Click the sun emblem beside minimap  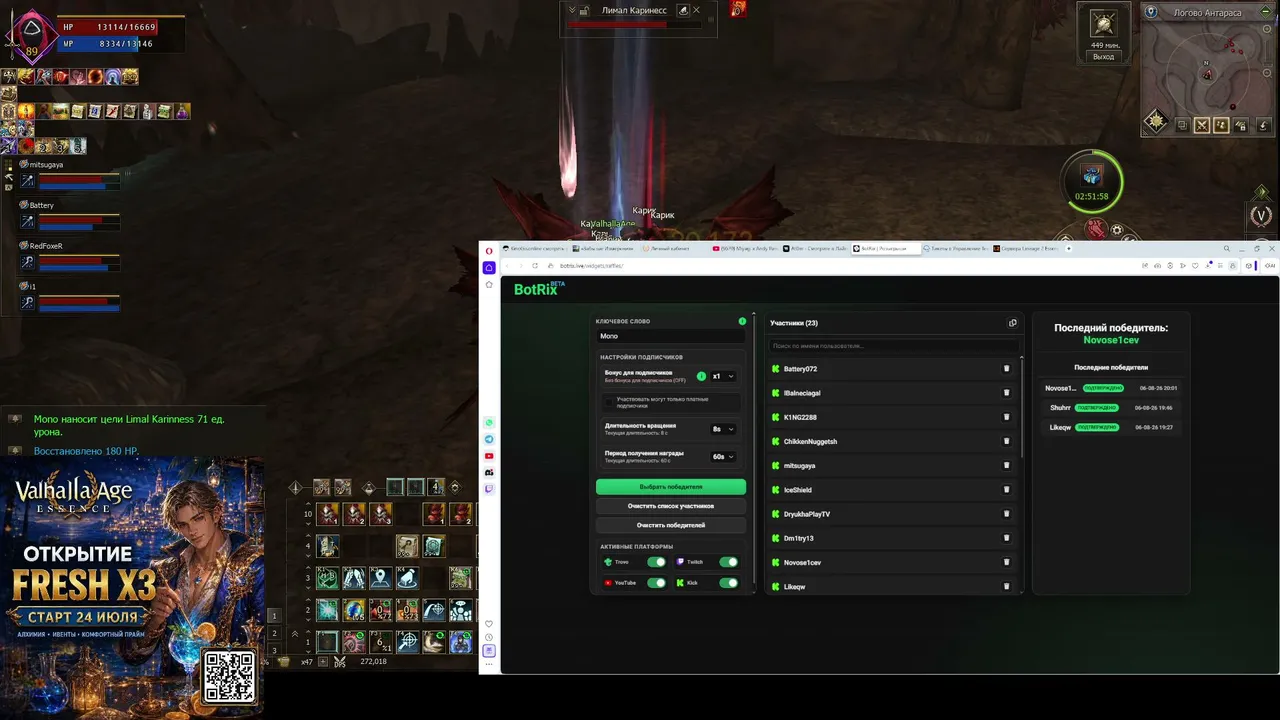pyautogui.click(x=1156, y=121)
